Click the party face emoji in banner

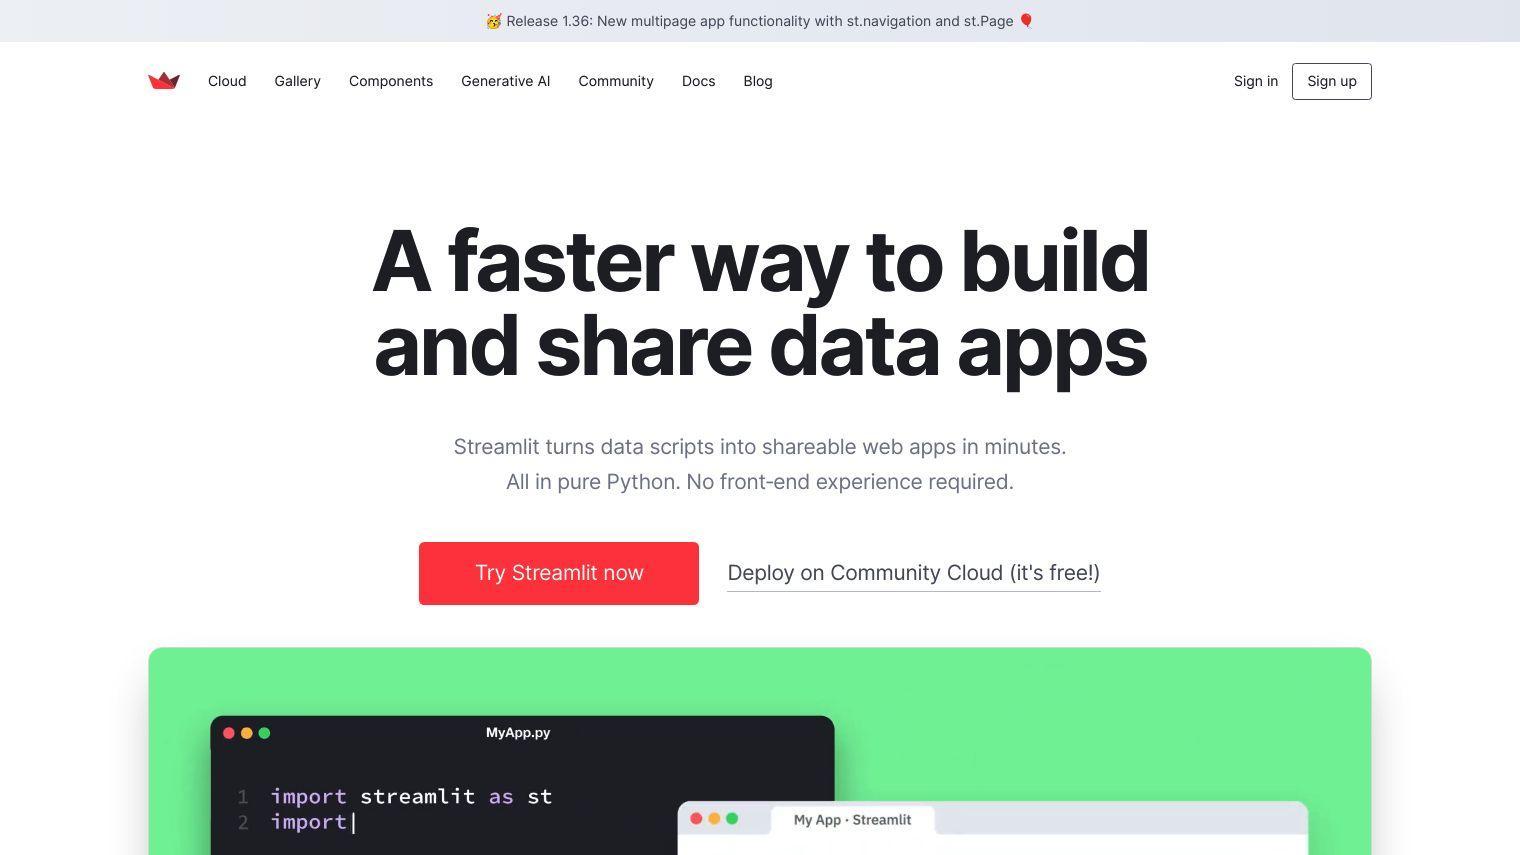(x=494, y=21)
